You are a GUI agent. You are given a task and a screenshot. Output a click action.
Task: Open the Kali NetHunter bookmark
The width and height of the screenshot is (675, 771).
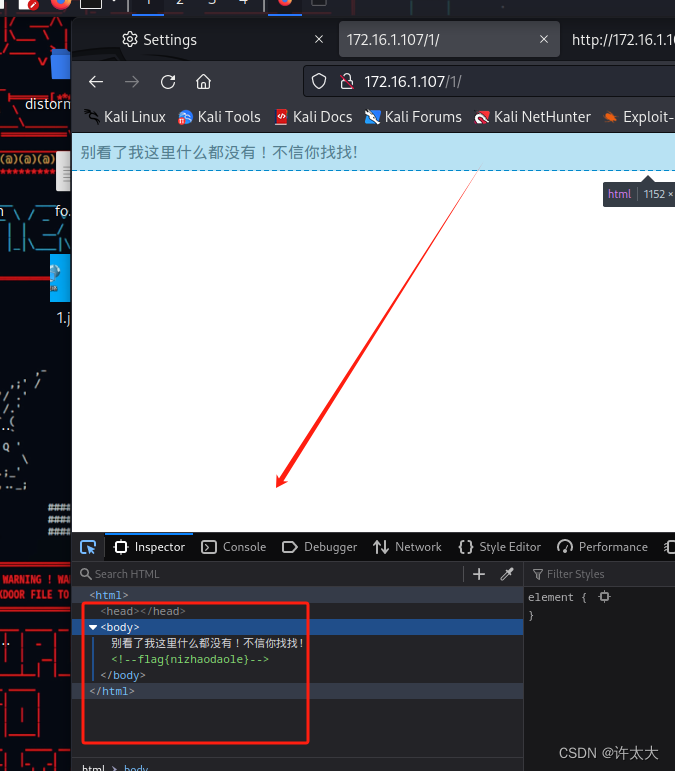click(532, 117)
